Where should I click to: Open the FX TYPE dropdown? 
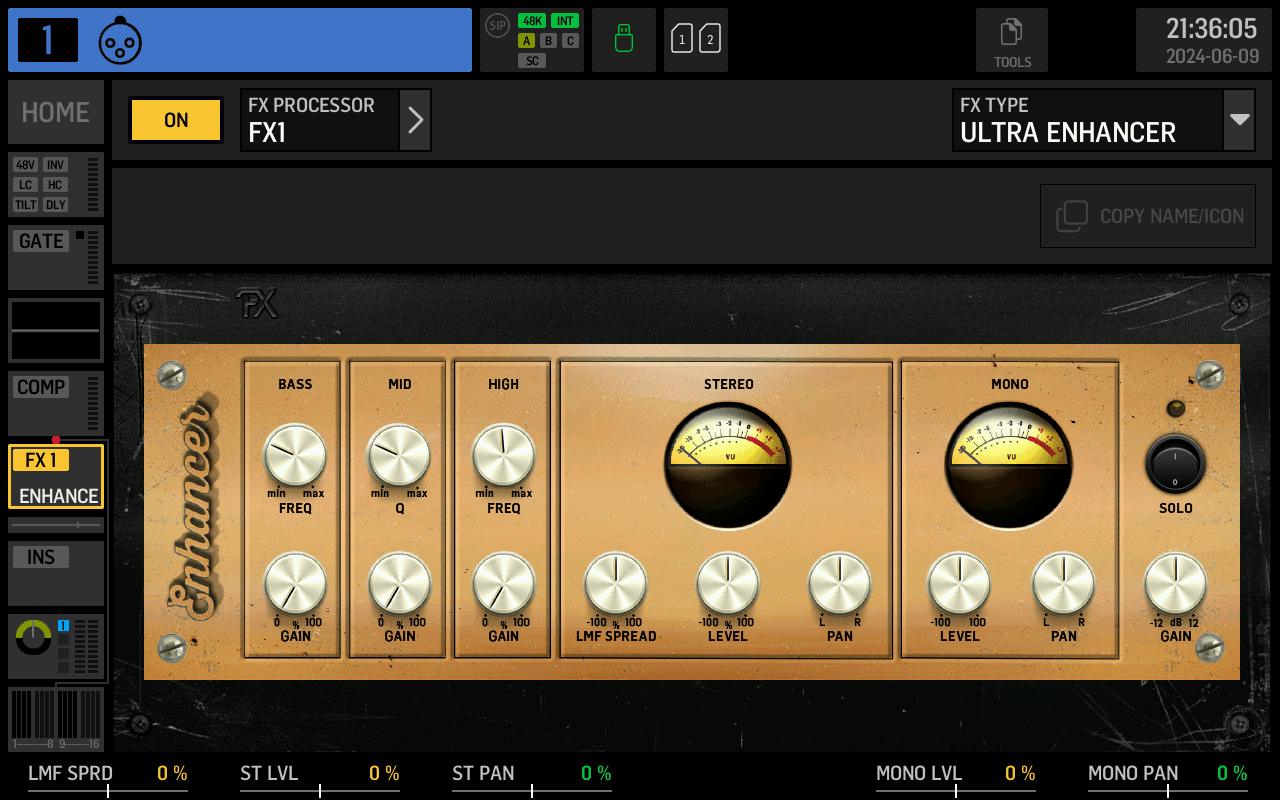[1239, 120]
